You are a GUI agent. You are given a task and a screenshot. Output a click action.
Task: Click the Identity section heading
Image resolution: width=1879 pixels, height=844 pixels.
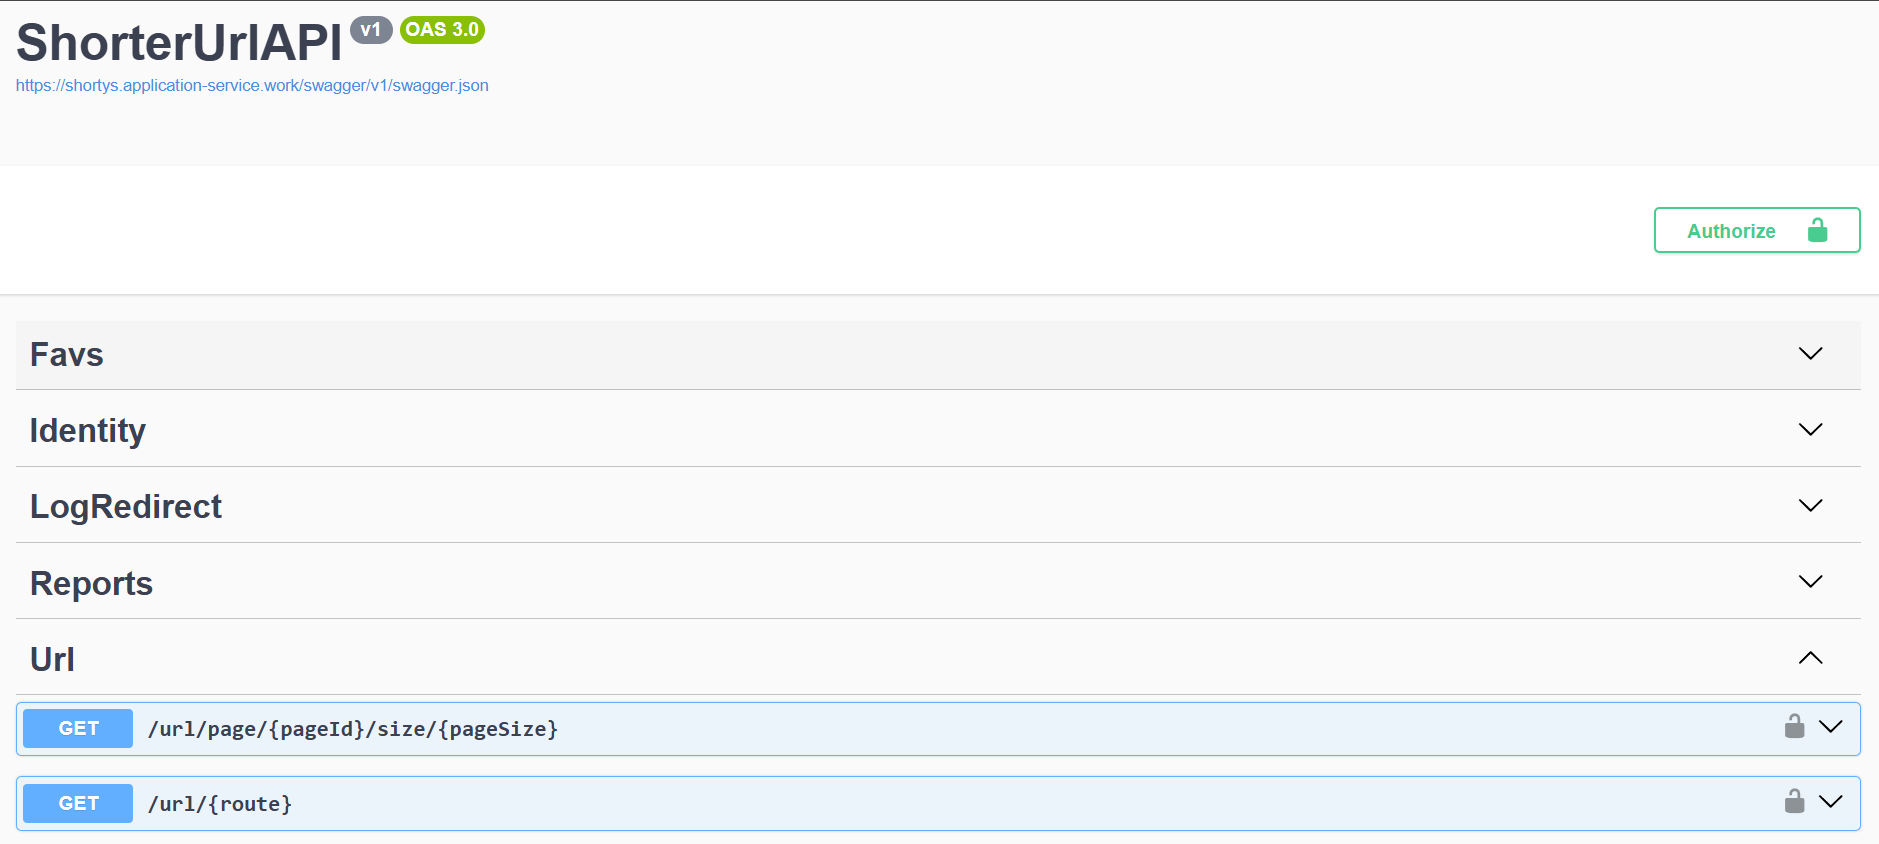[88, 431]
